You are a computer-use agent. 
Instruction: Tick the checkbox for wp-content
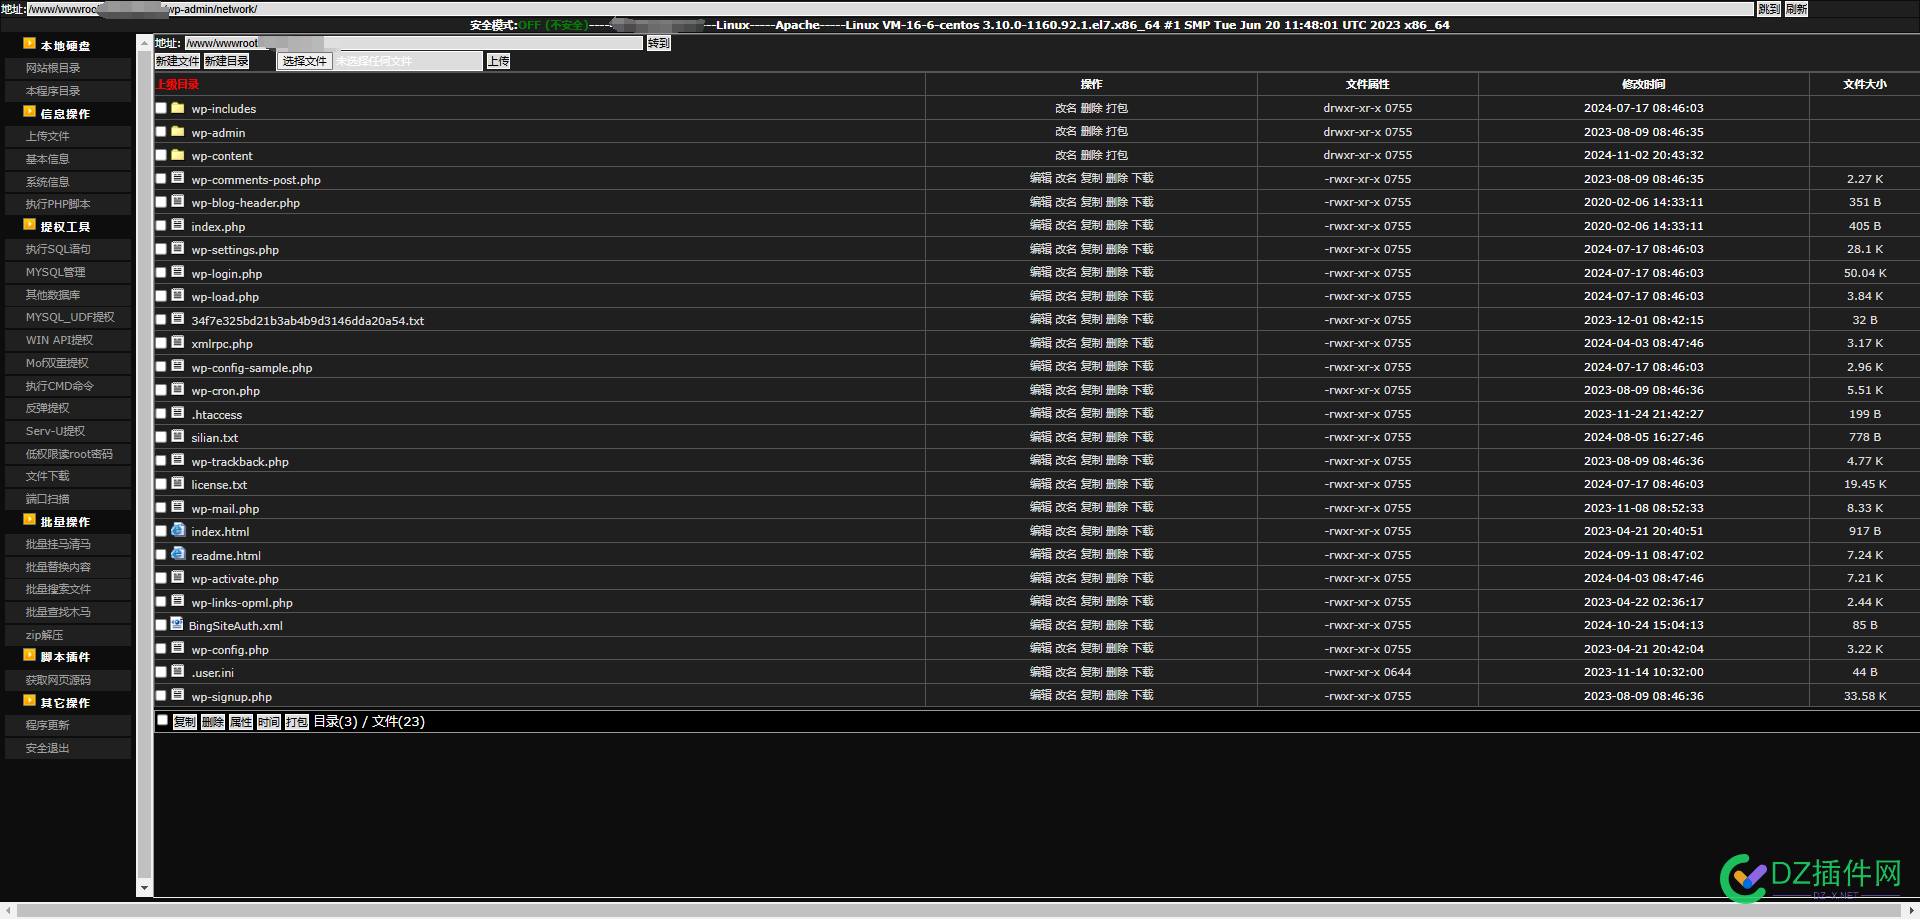[x=161, y=155]
